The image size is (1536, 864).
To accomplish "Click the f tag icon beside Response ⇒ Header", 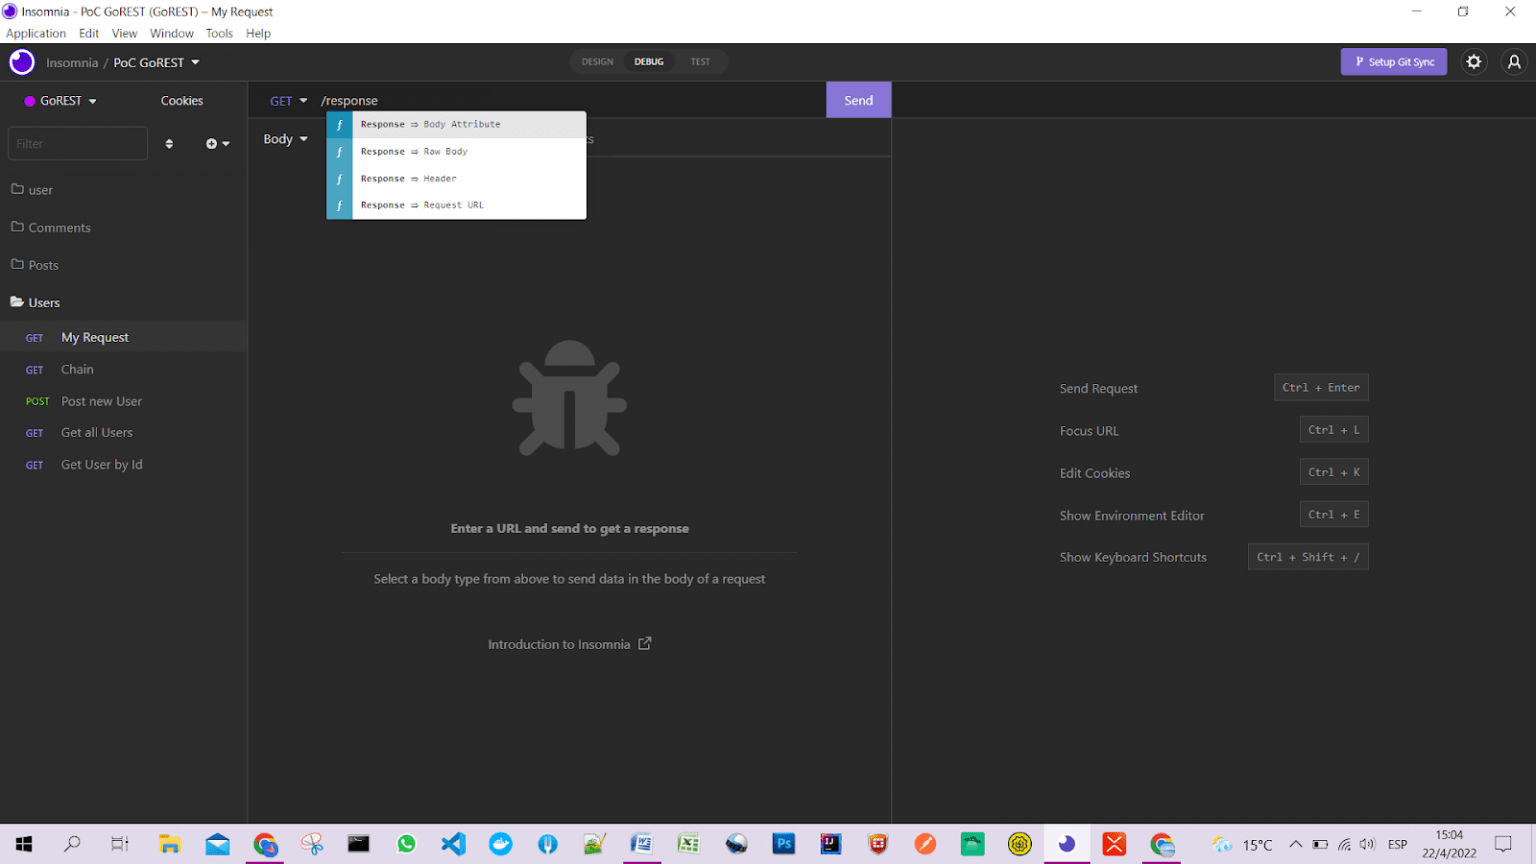I will 340,178.
